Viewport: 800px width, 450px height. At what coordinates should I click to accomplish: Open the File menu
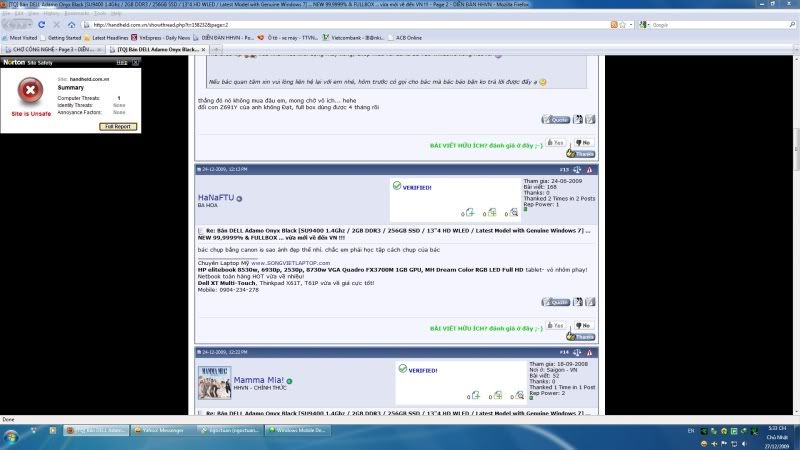click(x=6, y=13)
